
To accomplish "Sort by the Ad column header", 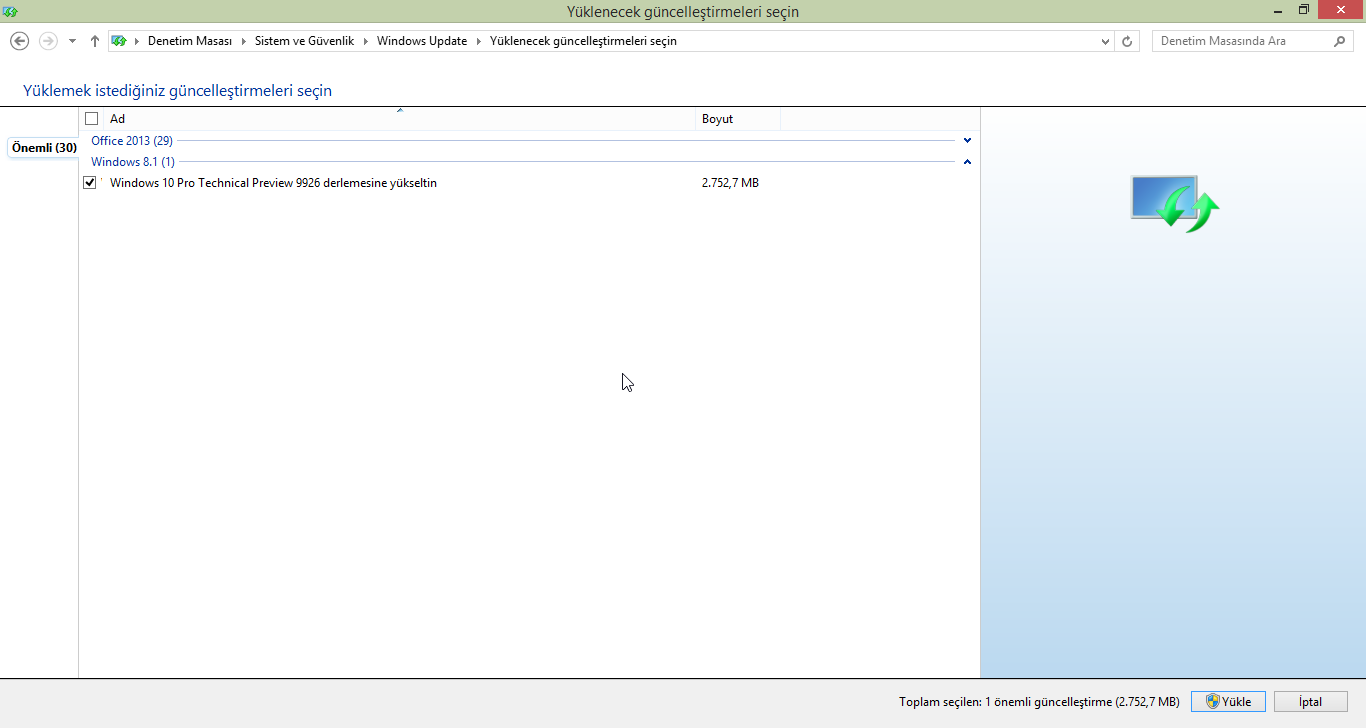I will 400,119.
